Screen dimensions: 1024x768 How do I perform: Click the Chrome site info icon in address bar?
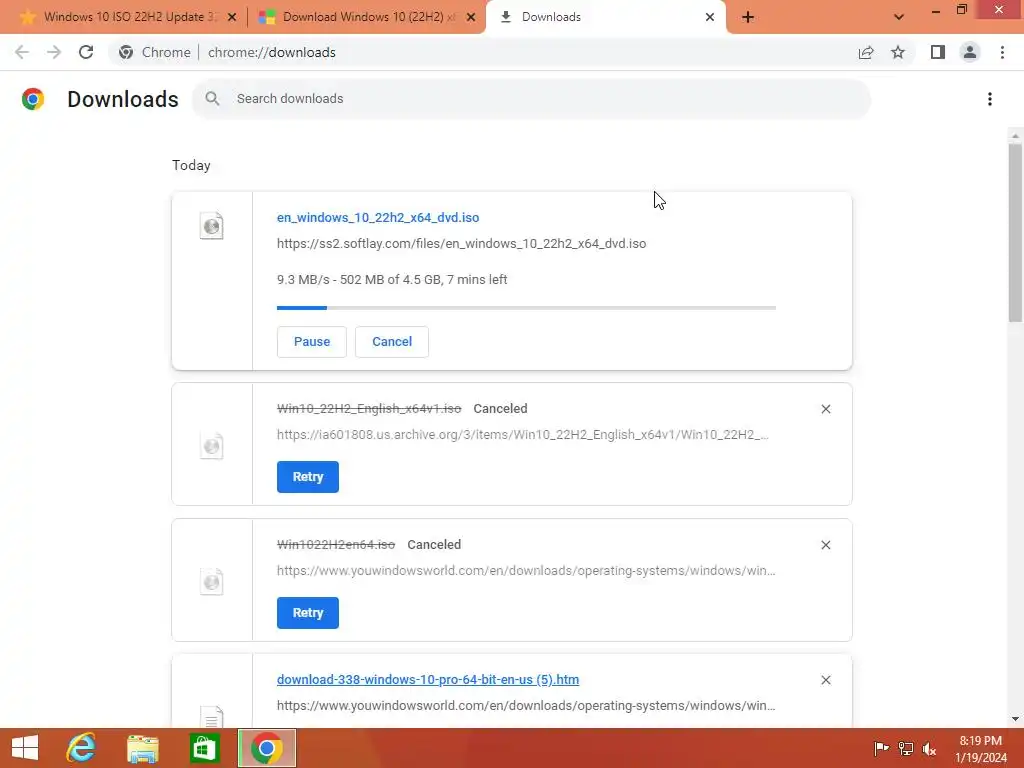point(126,52)
